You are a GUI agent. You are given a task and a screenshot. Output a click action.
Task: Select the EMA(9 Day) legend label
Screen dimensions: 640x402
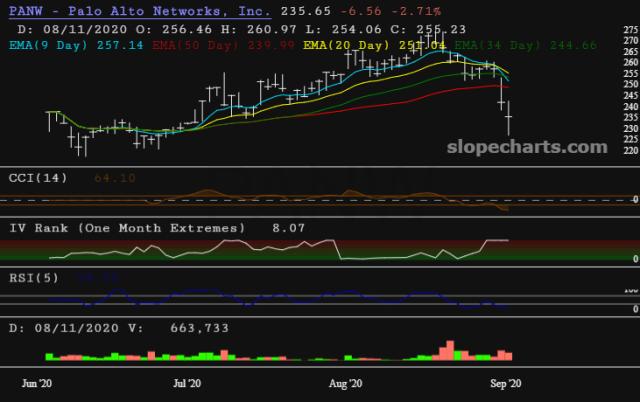(x=48, y=48)
